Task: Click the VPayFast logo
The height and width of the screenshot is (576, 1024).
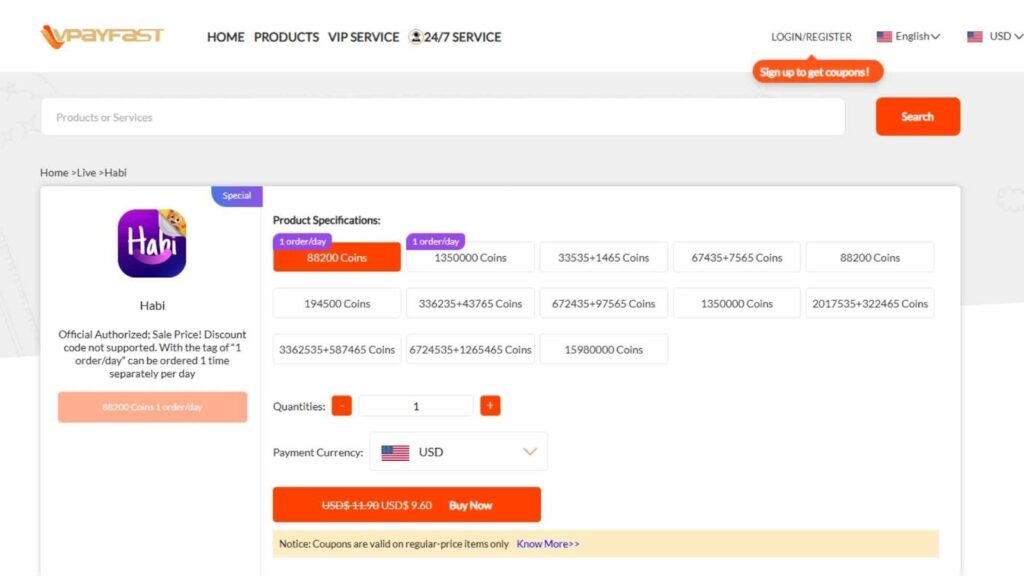Action: click(x=100, y=36)
